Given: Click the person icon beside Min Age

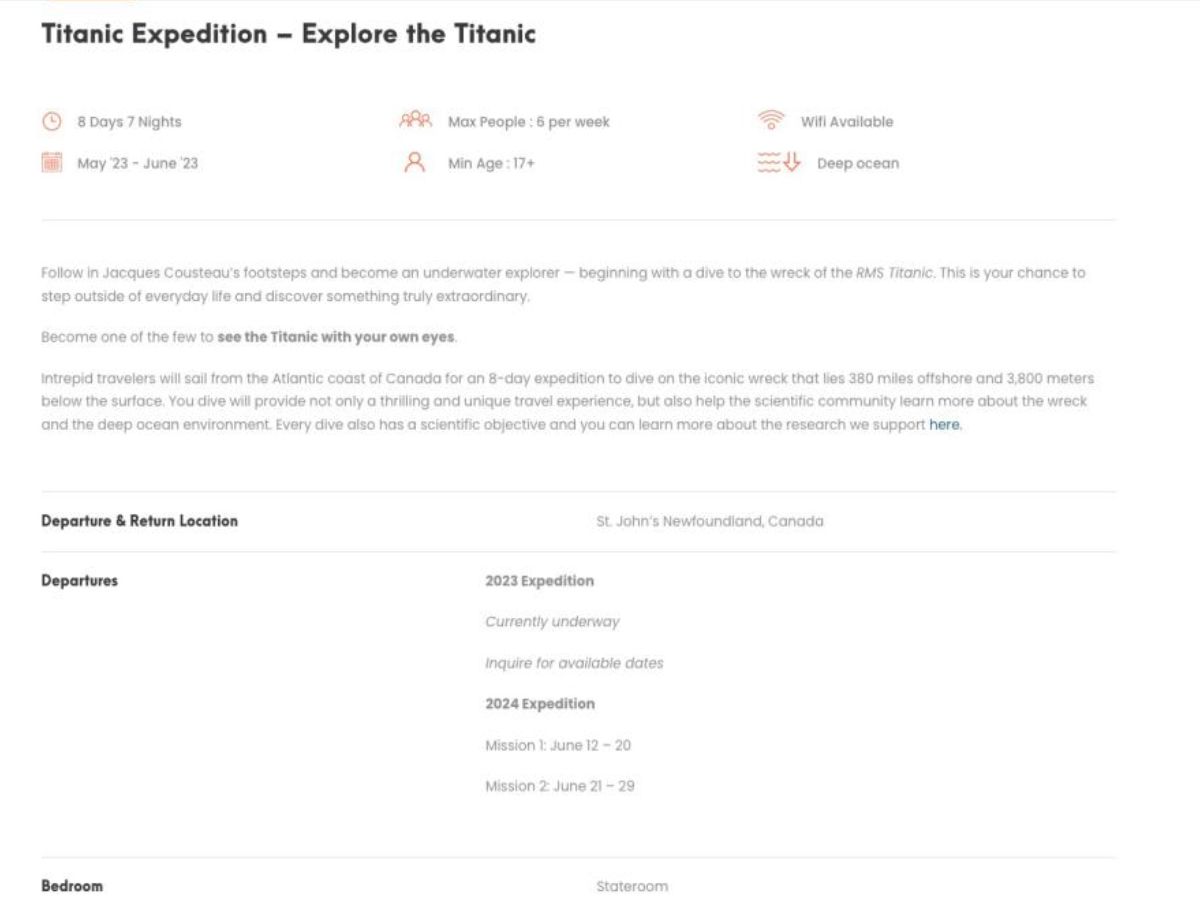Looking at the screenshot, I should pos(414,163).
